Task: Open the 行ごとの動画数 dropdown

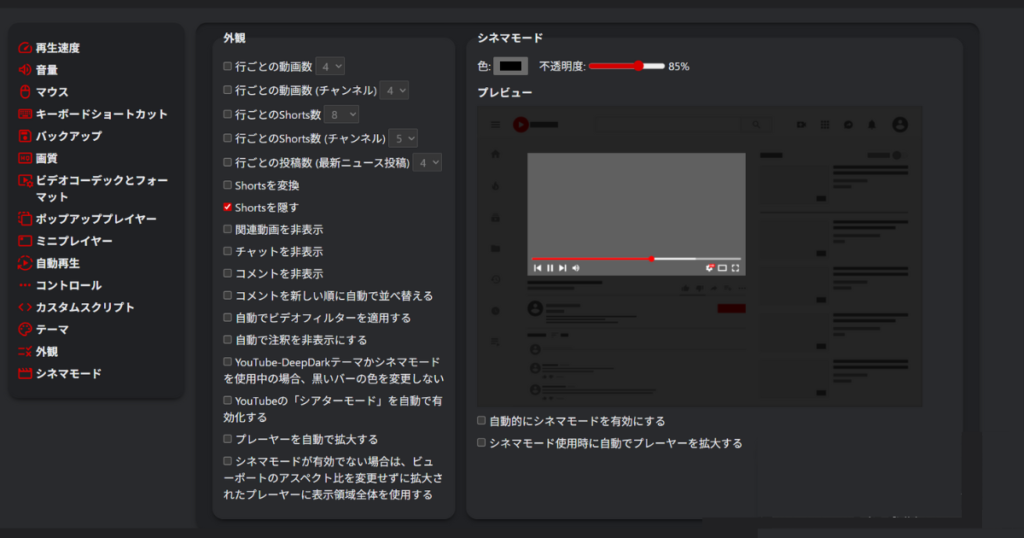Action: coord(330,66)
